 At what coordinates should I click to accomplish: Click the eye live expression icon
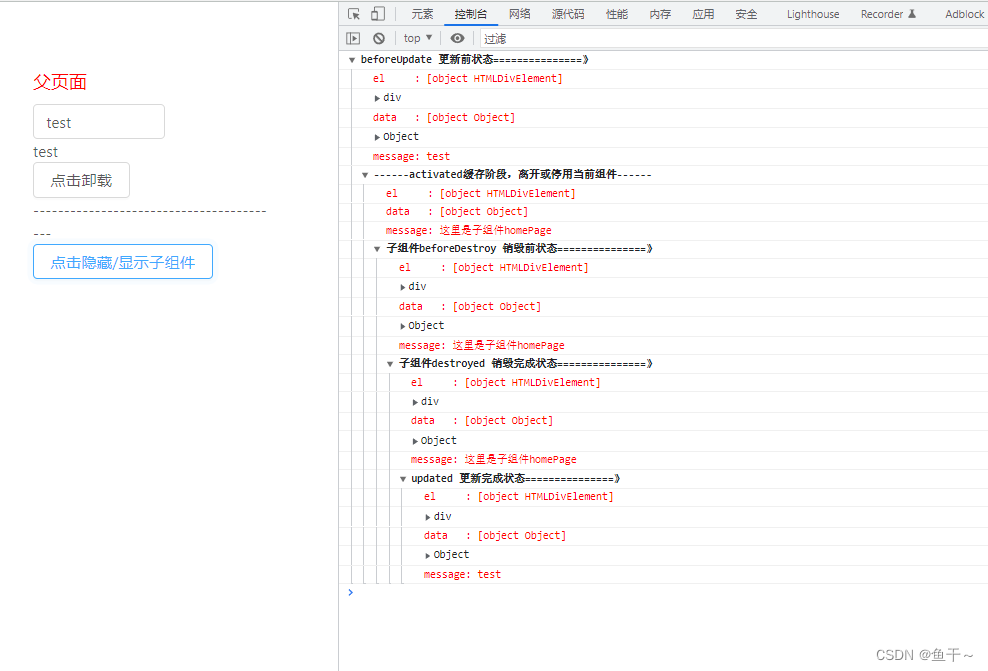pos(457,38)
